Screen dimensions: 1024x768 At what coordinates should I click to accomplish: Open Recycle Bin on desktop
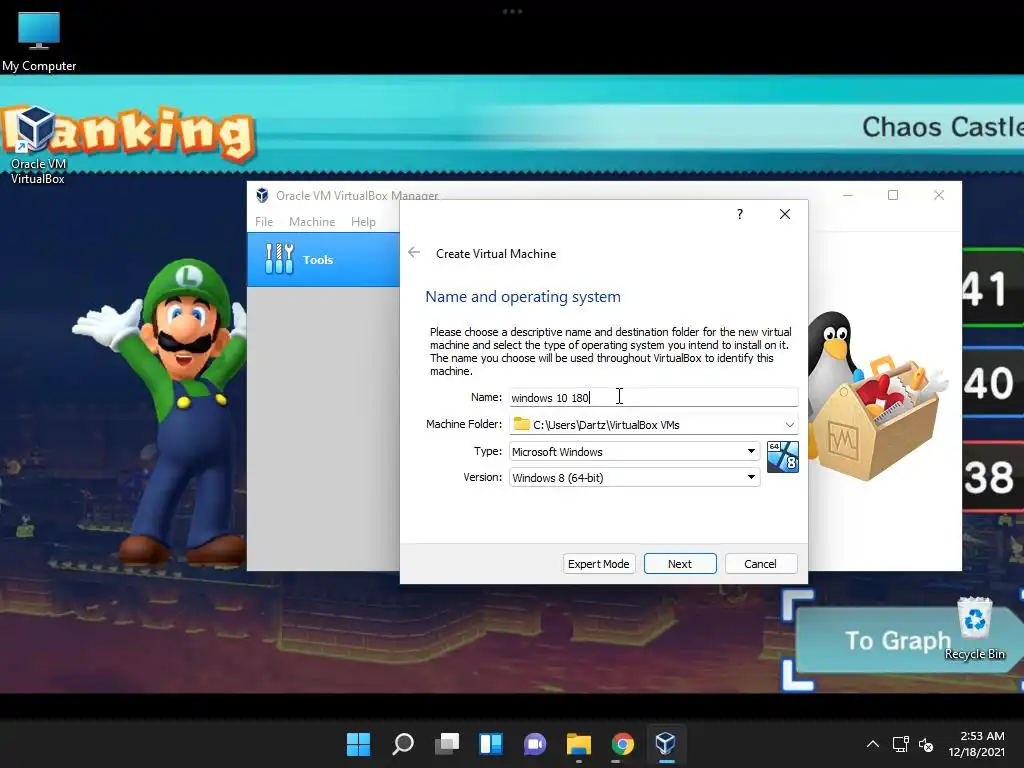click(974, 628)
